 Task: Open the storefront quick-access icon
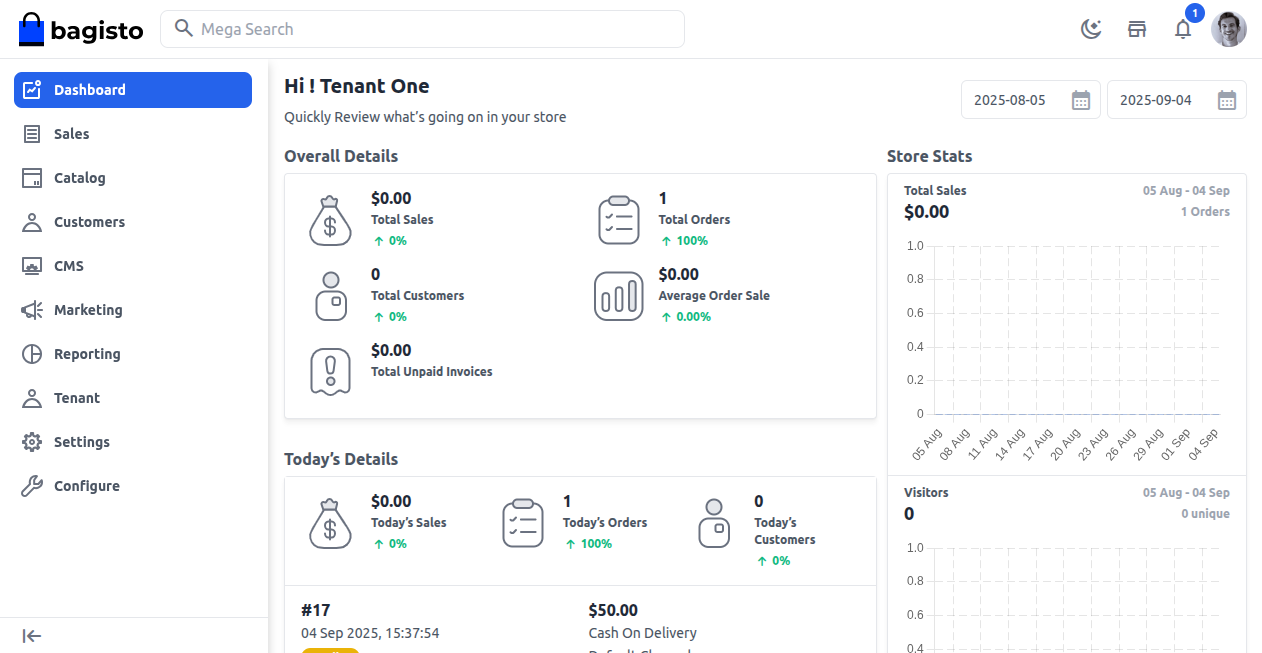point(1137,29)
